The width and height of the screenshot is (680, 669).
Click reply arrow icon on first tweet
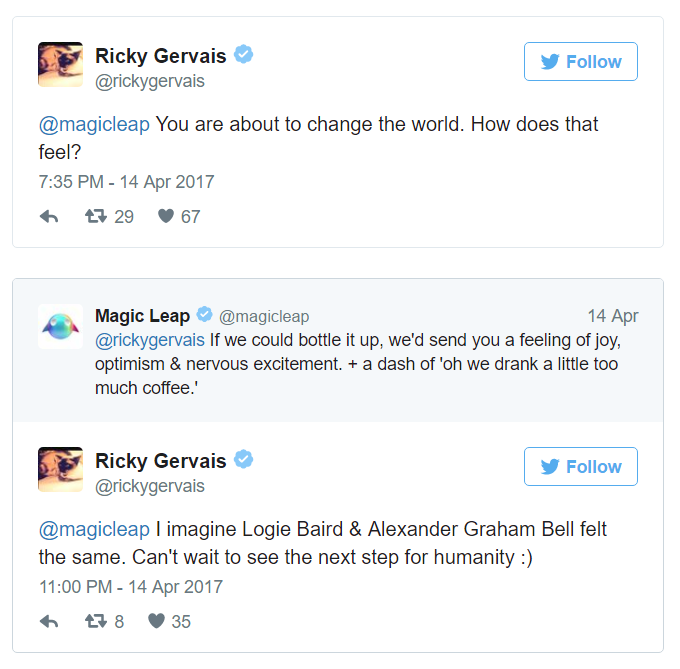coord(49,216)
